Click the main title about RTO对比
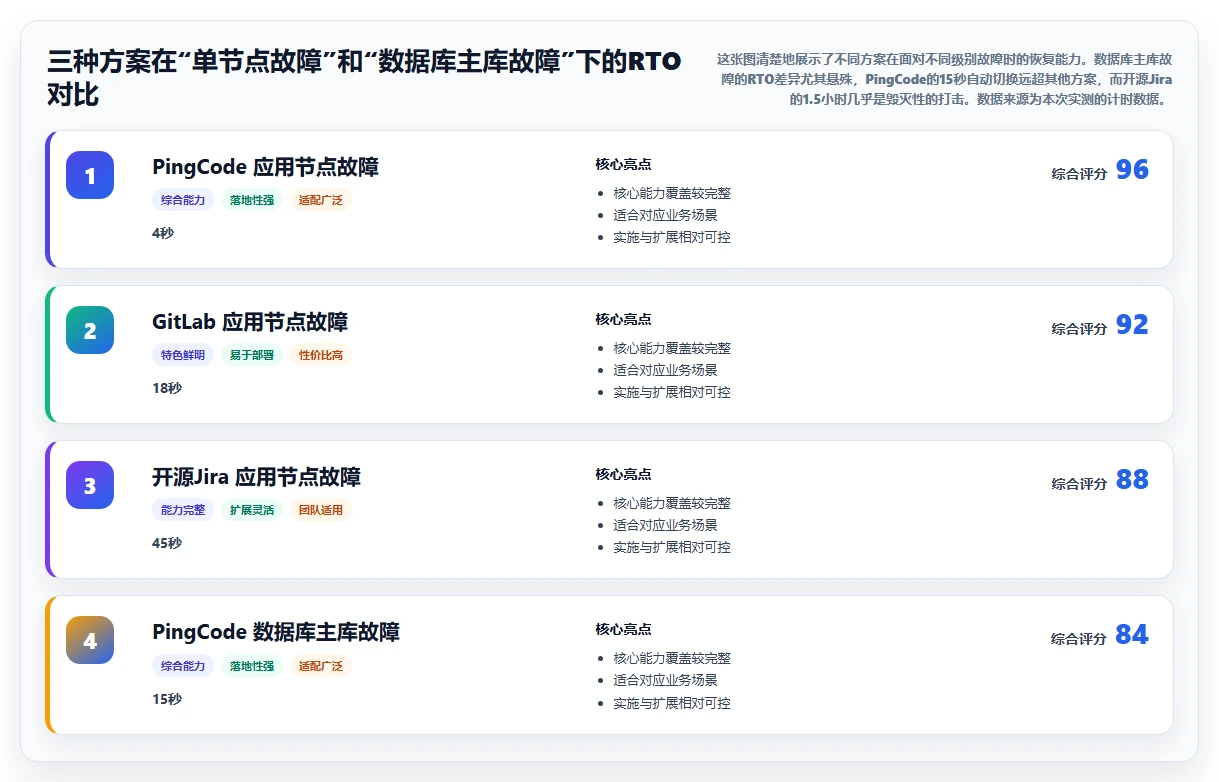The width and height of the screenshot is (1219, 782). (x=364, y=78)
